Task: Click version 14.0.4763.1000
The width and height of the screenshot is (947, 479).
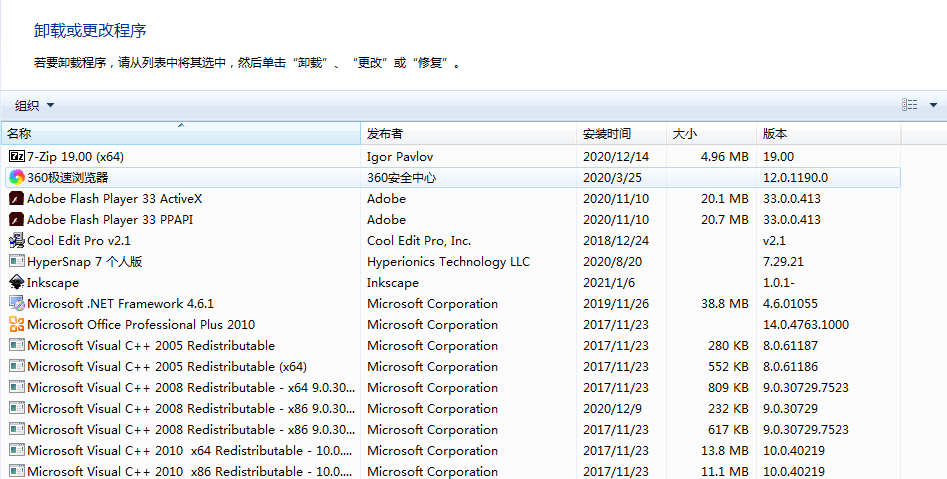Action: 806,324
